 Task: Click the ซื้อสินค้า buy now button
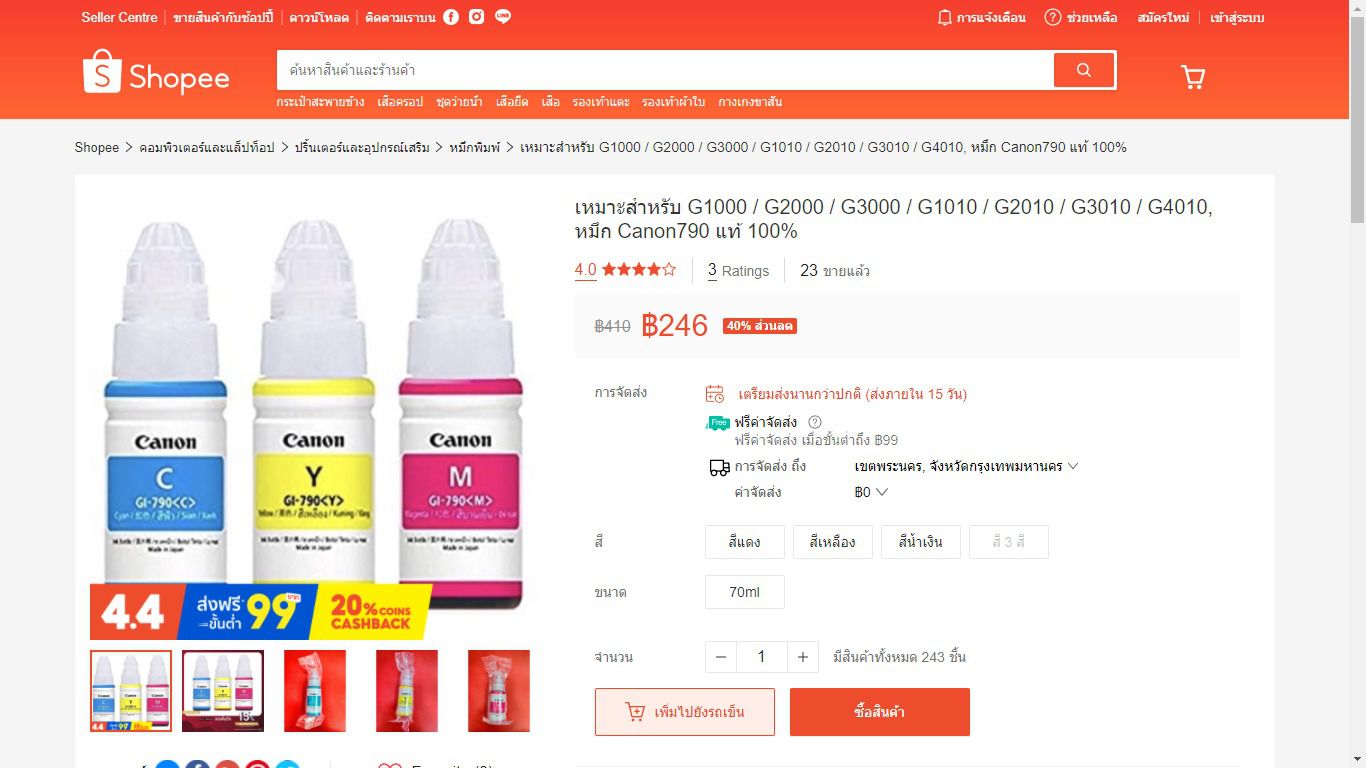tap(880, 712)
